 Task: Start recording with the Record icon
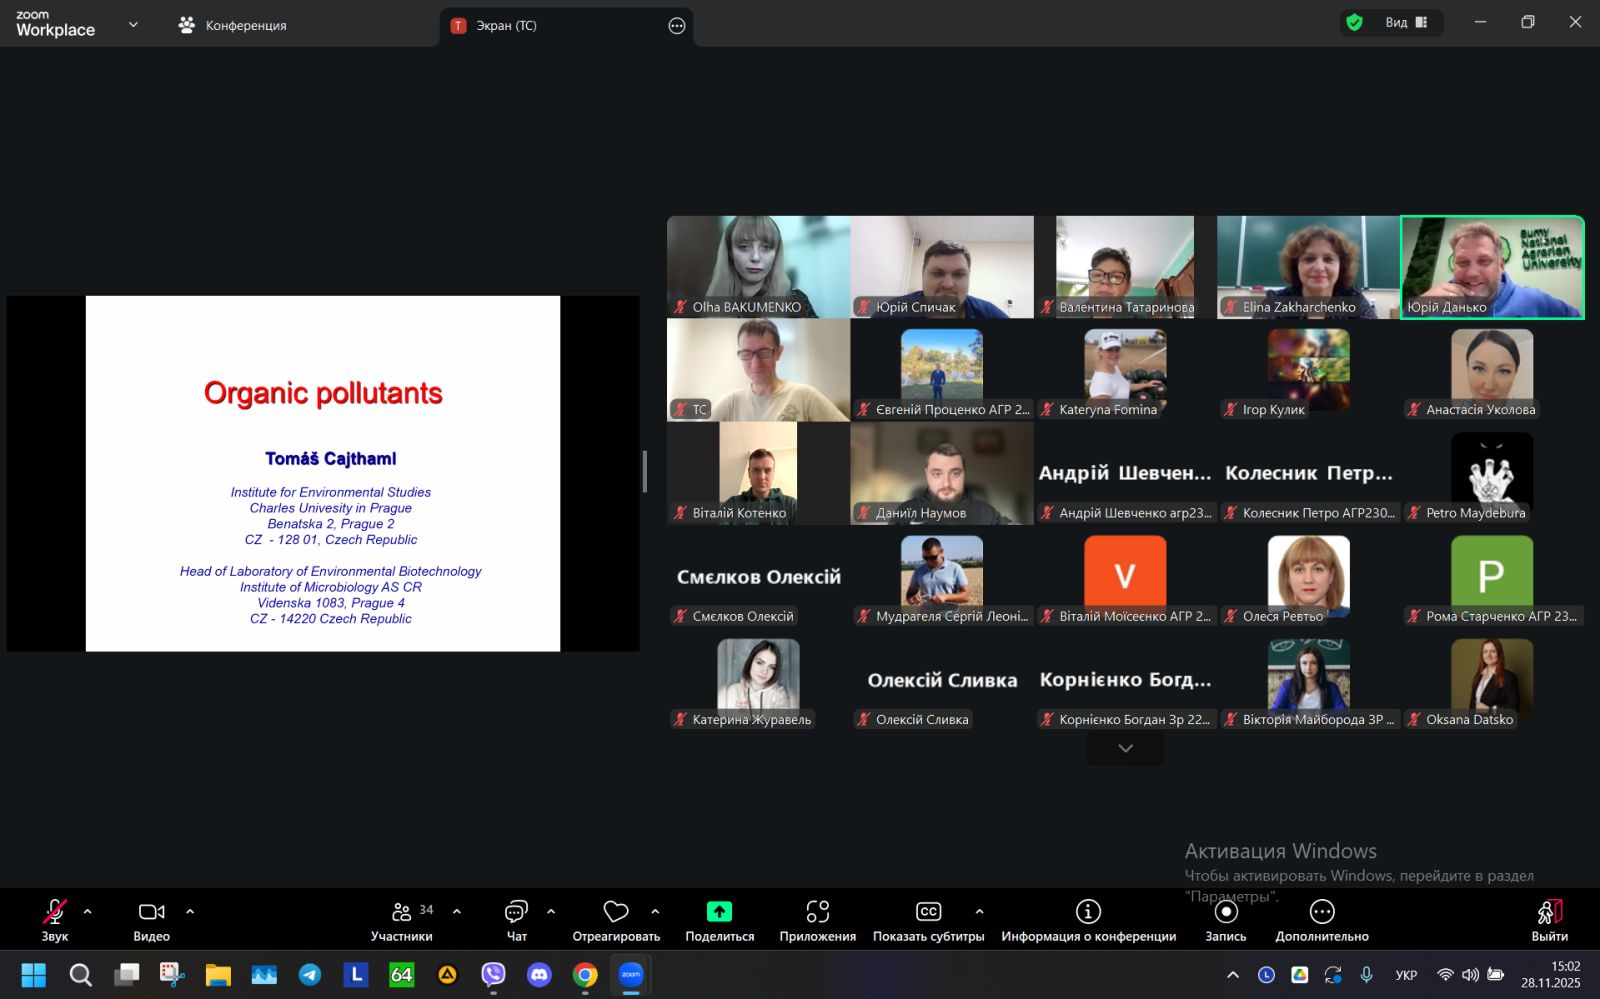coord(1225,912)
